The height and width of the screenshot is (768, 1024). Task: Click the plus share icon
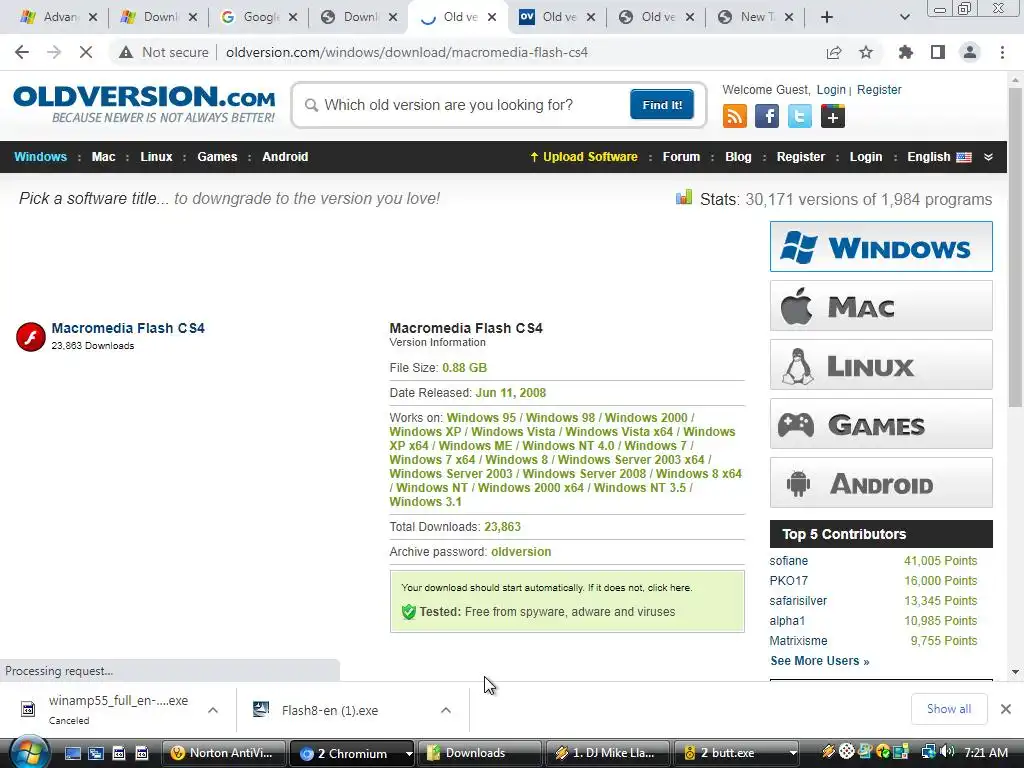click(833, 116)
